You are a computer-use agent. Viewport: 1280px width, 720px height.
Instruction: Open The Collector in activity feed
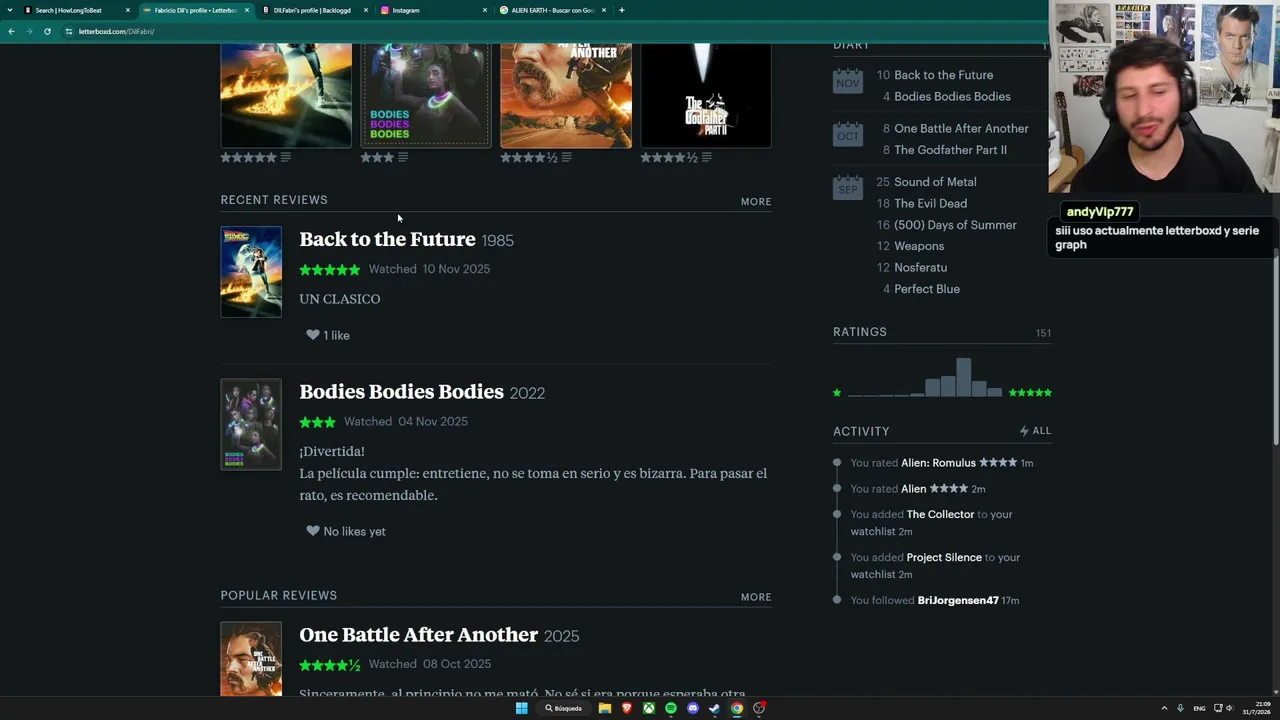(940, 514)
